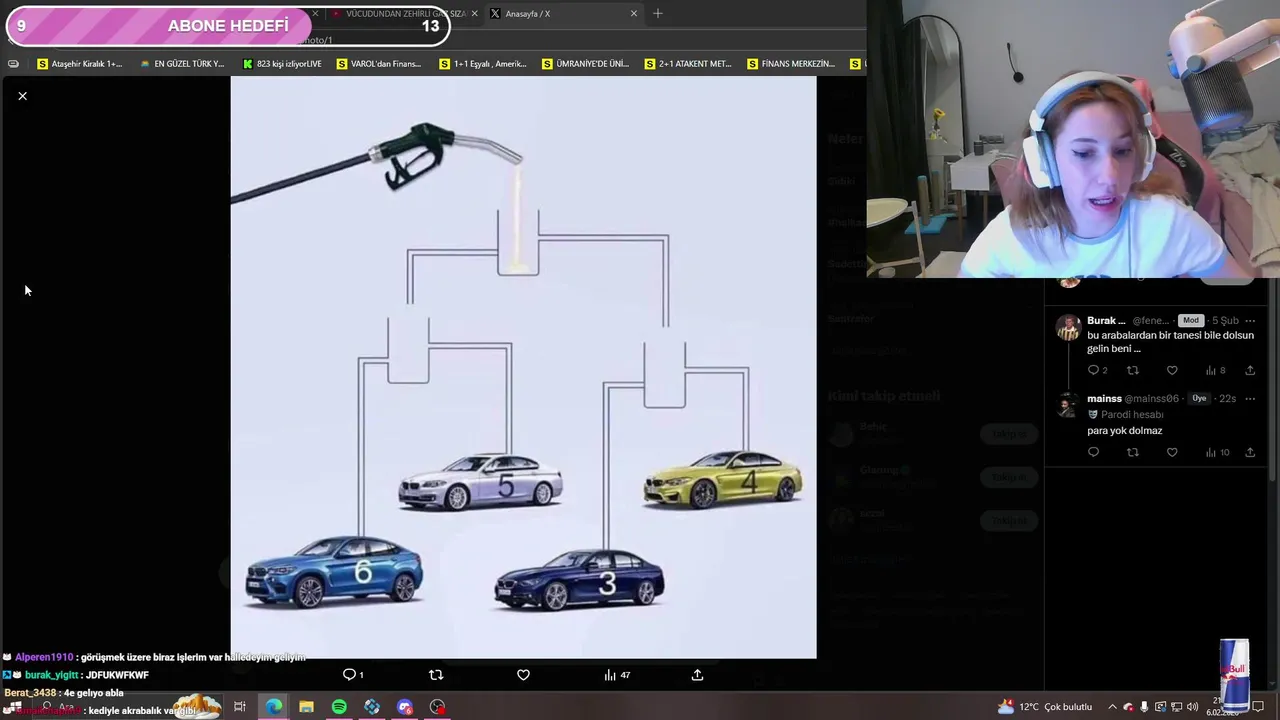Close the 'Anasayfa / X' tab

click(633, 14)
